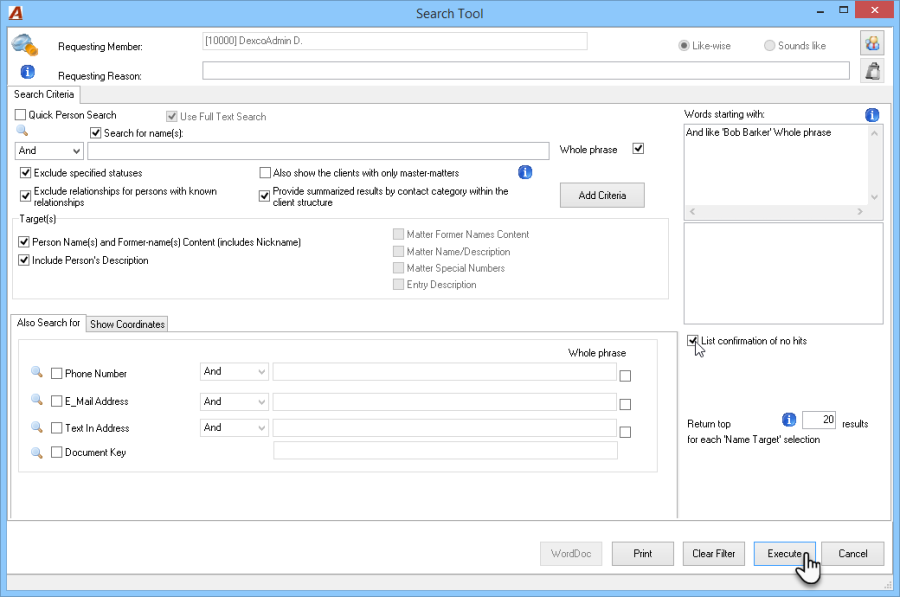Switch to the Show Coordinates tab
The image size is (900, 597).
pyautogui.click(x=127, y=324)
